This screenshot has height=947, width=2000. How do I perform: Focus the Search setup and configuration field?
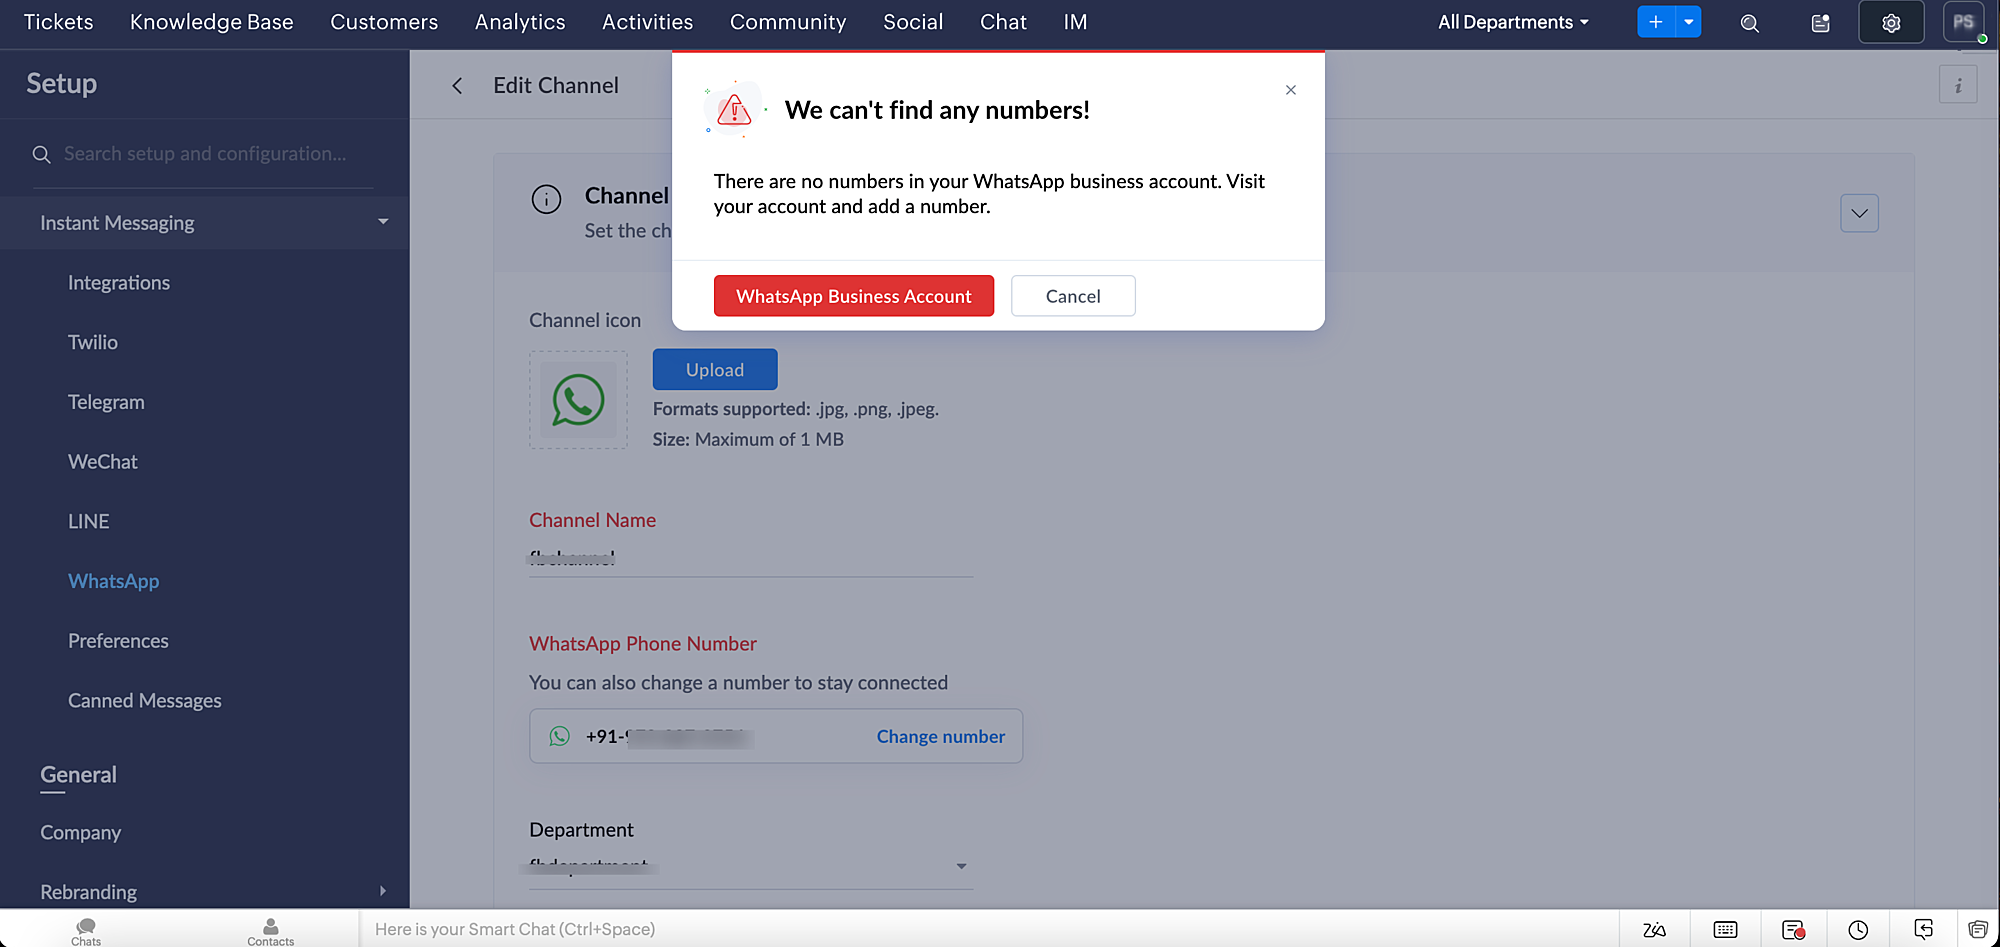[205, 154]
